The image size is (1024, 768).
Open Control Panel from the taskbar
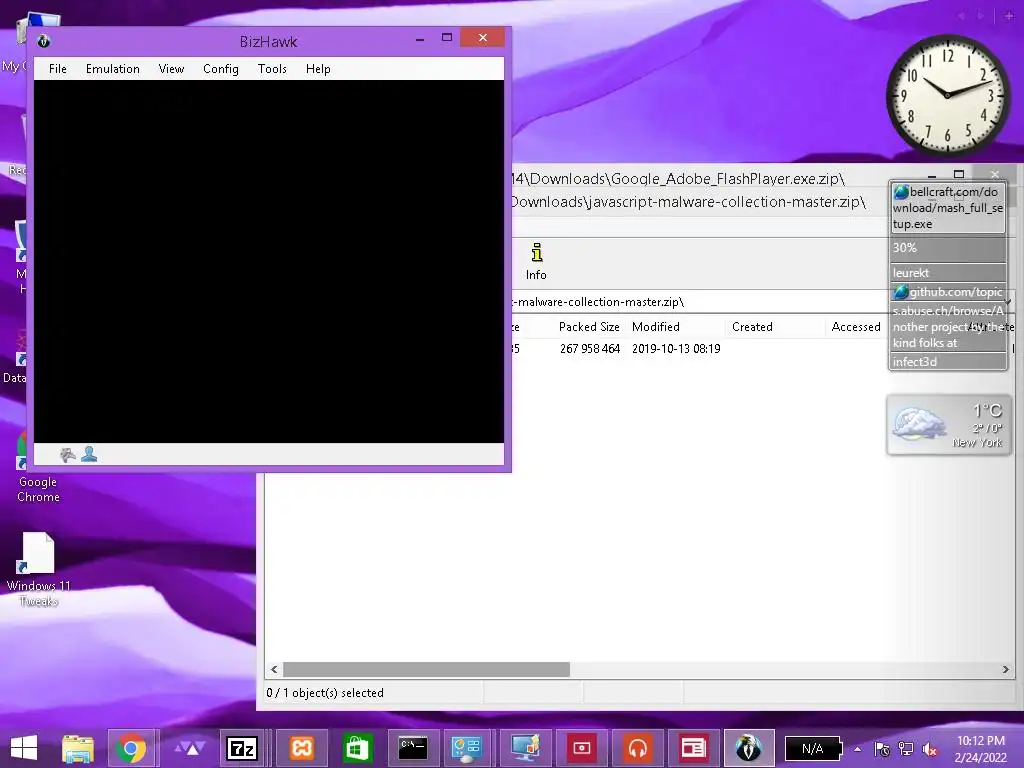click(468, 748)
